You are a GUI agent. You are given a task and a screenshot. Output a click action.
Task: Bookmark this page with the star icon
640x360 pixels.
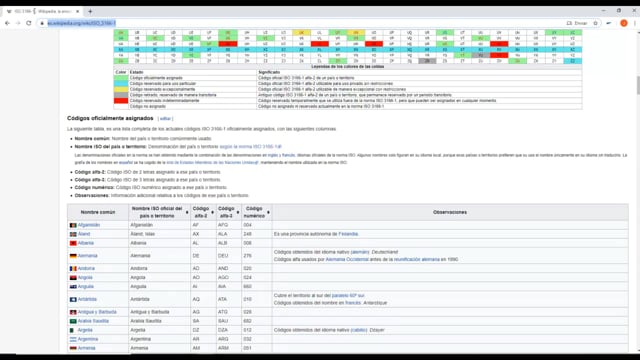click(x=596, y=23)
